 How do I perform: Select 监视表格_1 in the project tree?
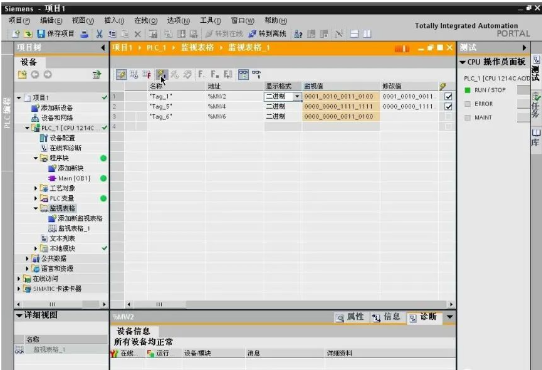(69, 229)
